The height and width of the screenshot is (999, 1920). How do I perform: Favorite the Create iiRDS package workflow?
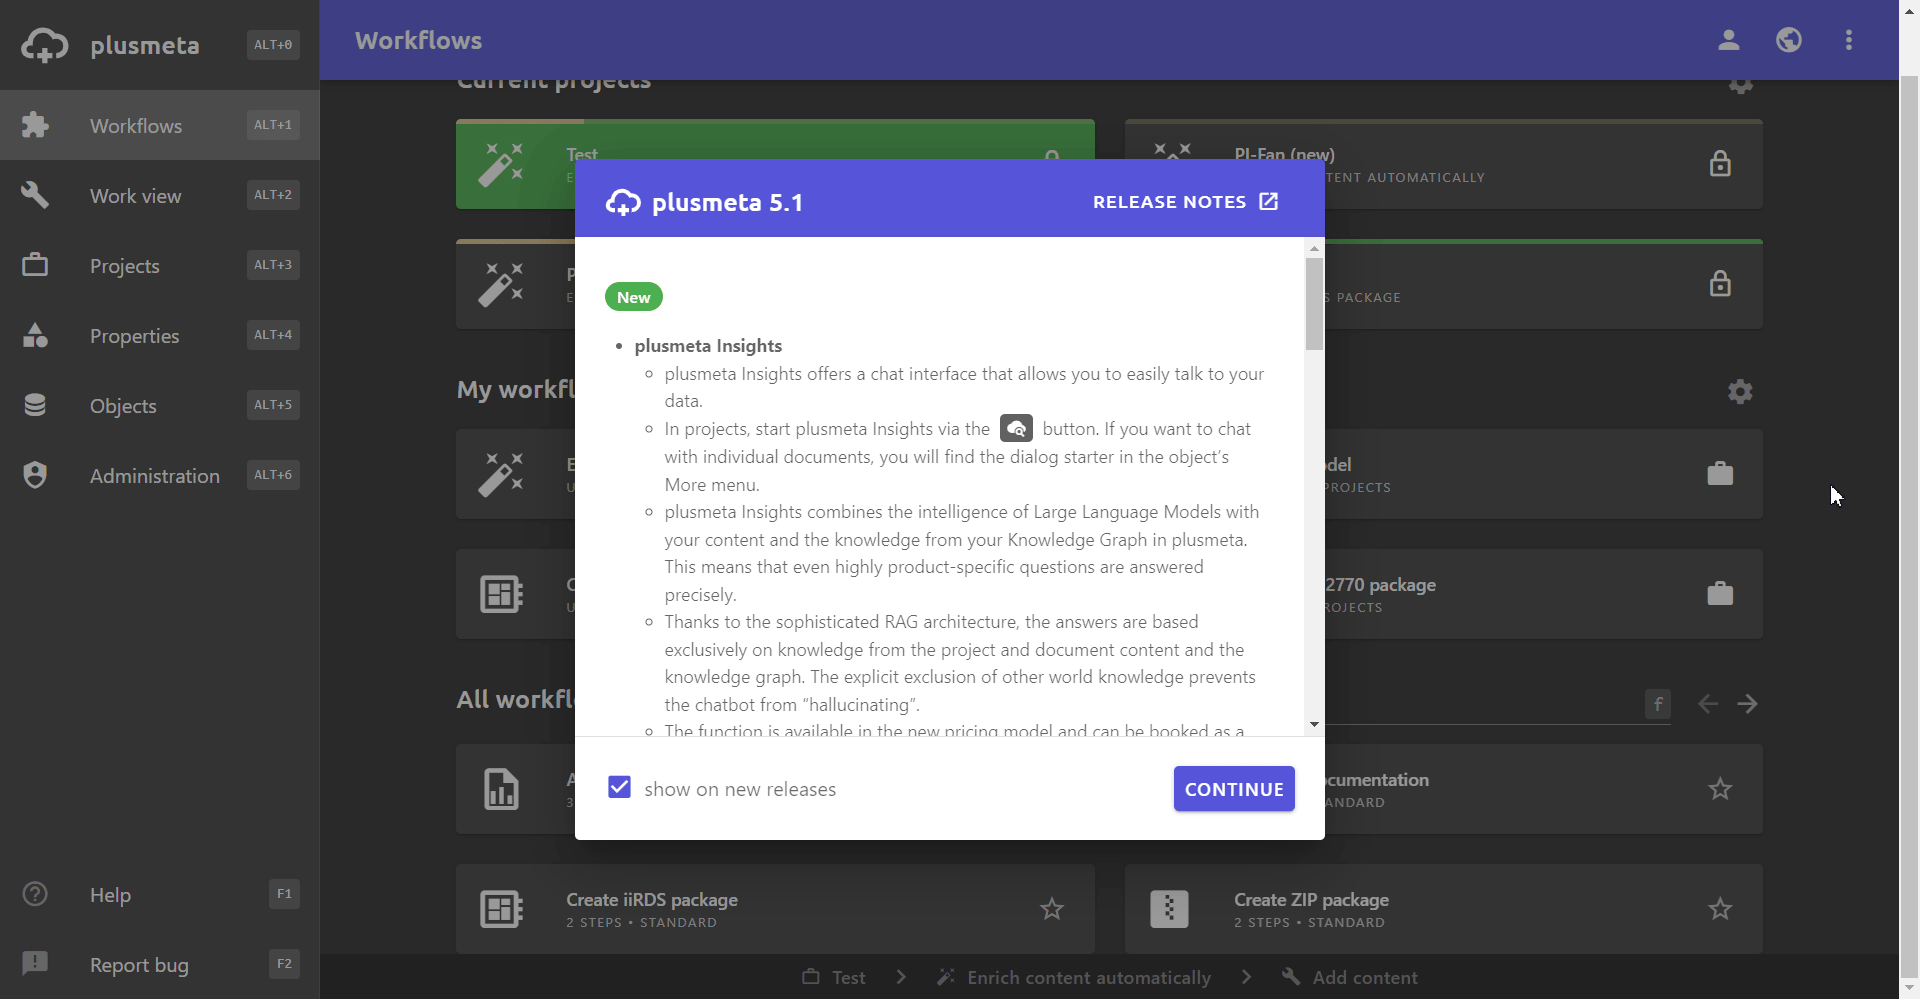pos(1051,909)
